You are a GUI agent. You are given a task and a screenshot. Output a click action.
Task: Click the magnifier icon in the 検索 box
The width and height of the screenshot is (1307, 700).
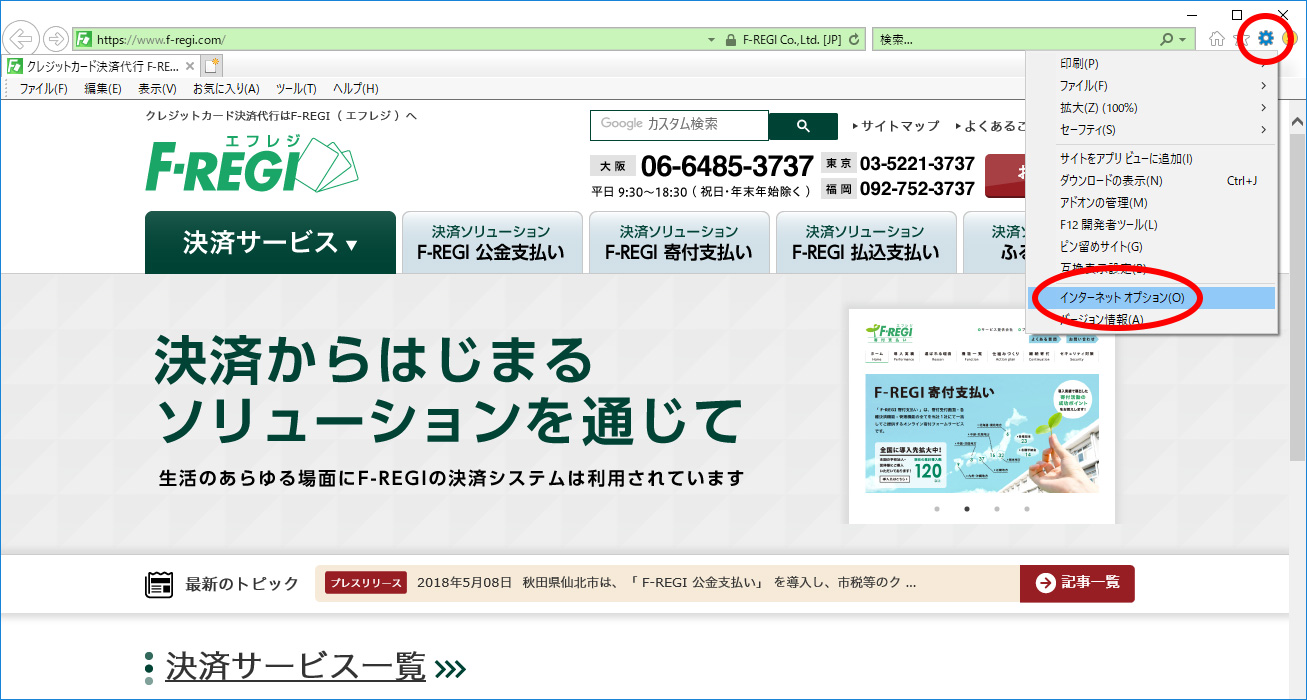click(x=1166, y=40)
